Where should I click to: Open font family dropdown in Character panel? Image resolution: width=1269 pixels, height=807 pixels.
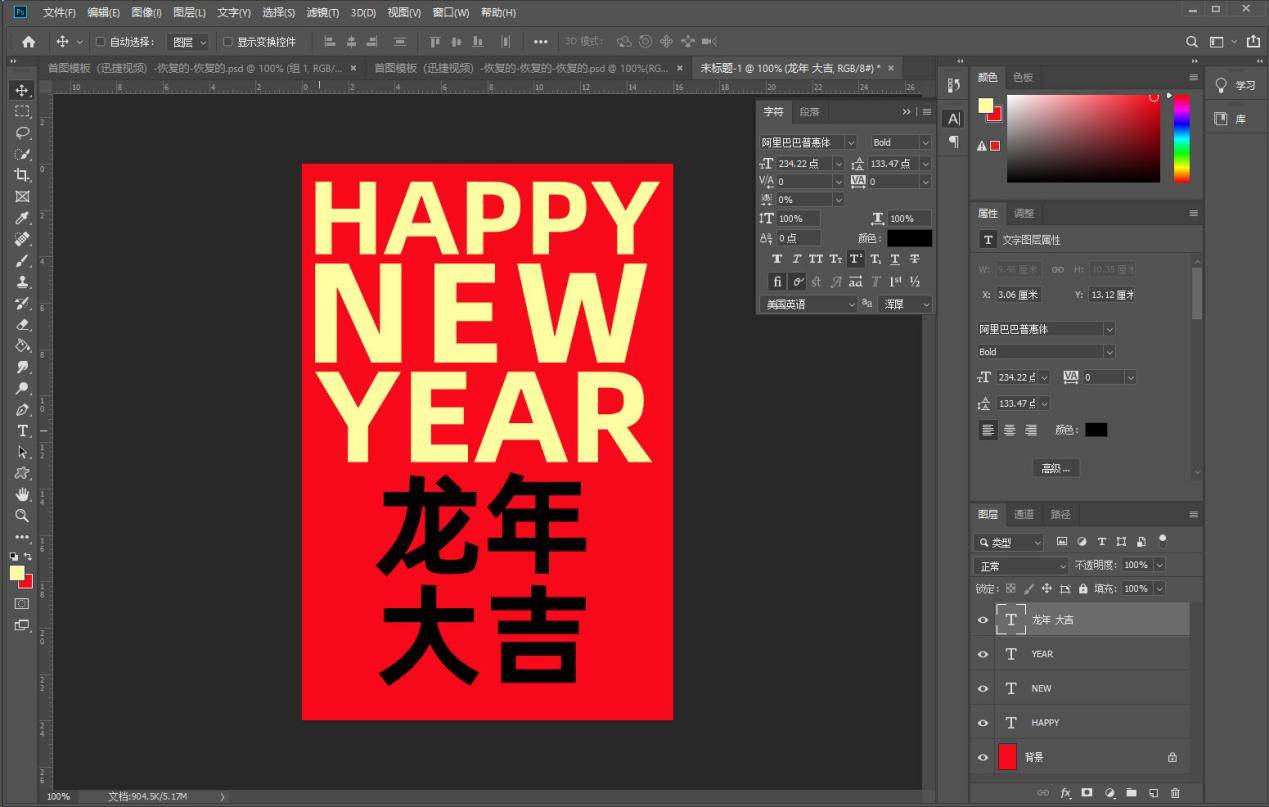808,142
